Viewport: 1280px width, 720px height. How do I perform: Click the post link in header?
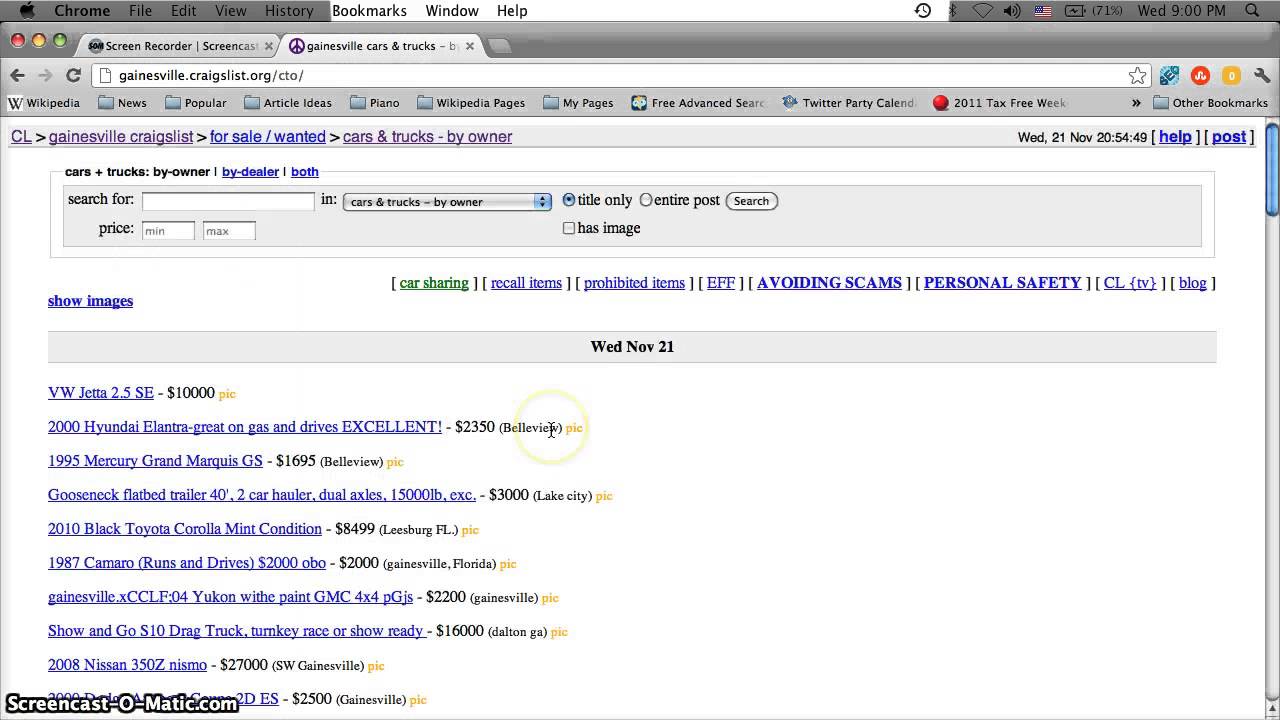1229,137
